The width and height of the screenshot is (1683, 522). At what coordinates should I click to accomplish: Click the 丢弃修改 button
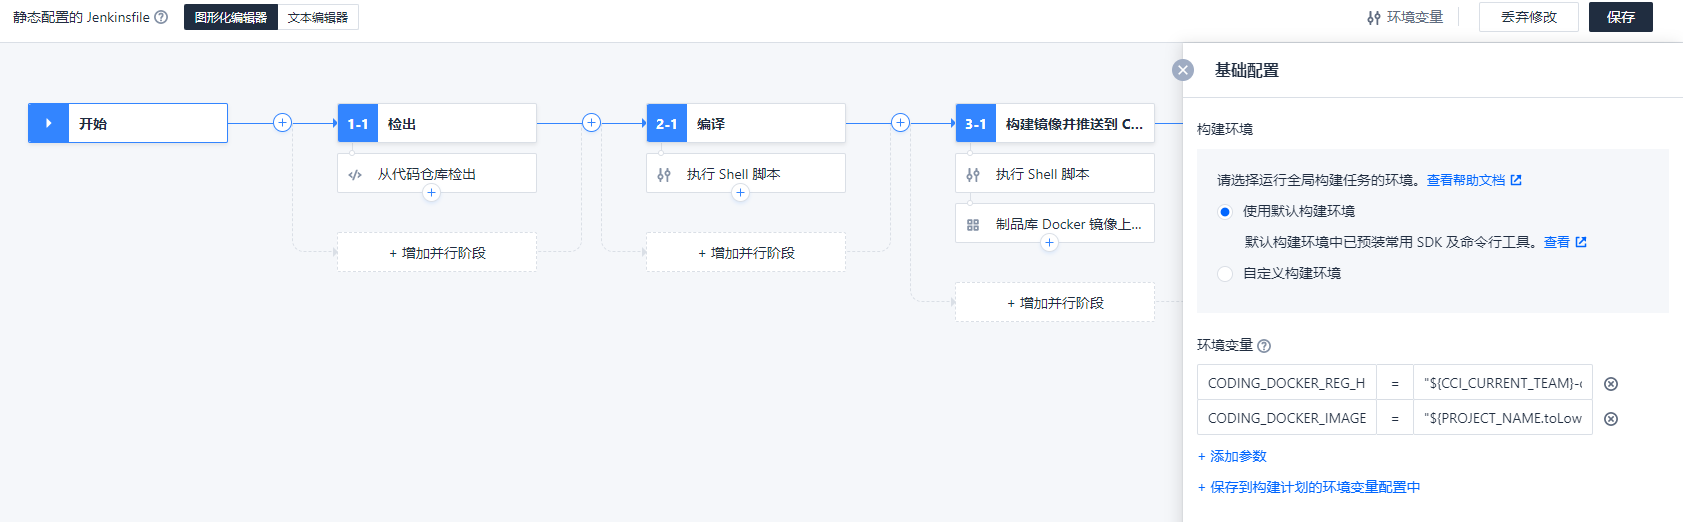click(1528, 17)
